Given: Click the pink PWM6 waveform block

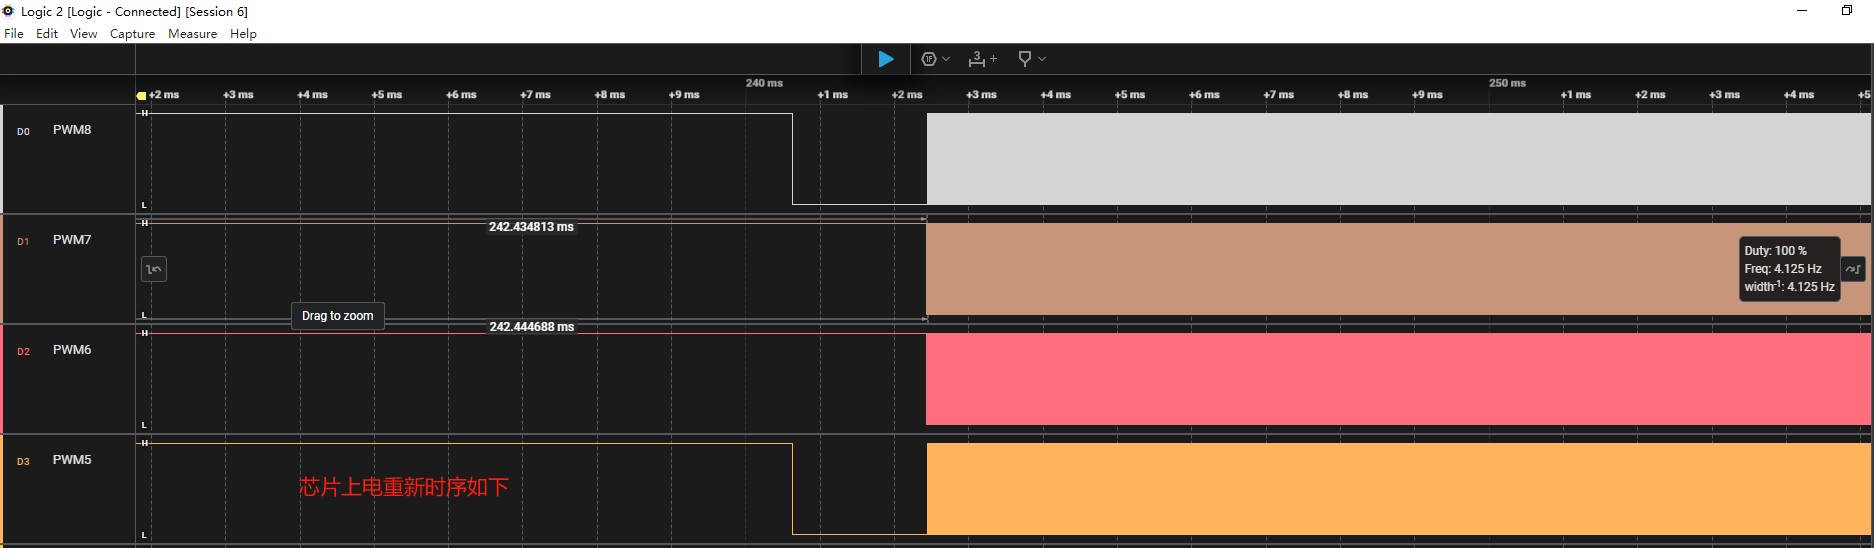Looking at the screenshot, I should click(1398, 379).
